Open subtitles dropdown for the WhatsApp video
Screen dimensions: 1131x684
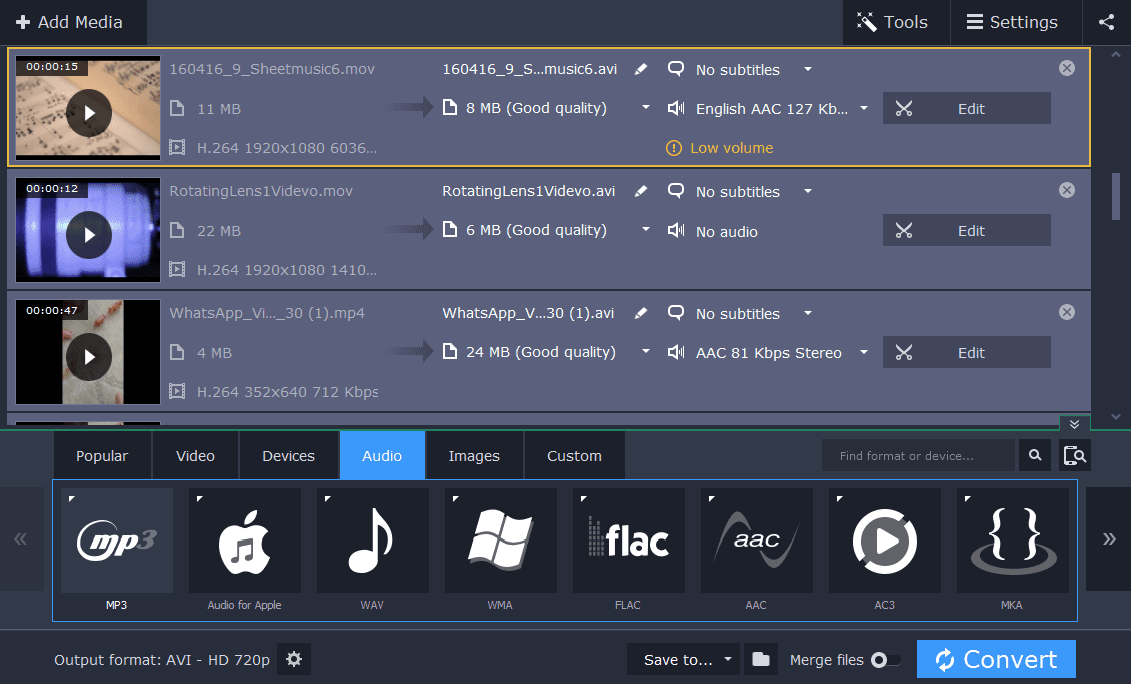(x=807, y=313)
